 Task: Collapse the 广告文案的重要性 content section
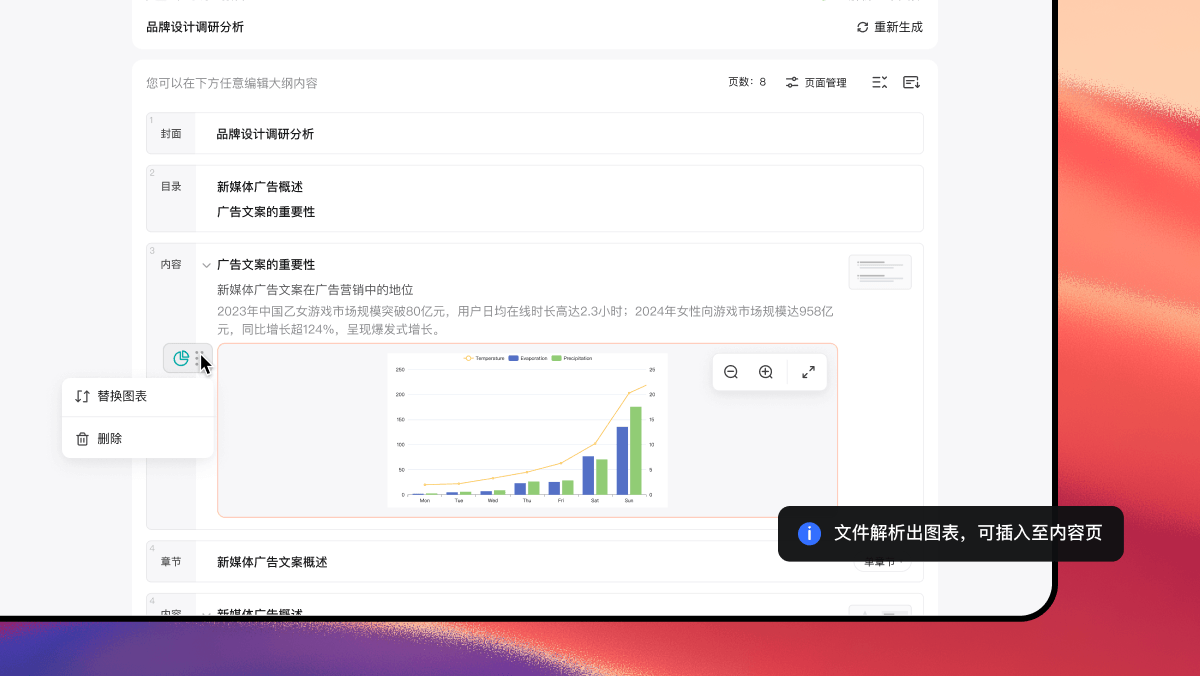[x=206, y=264]
